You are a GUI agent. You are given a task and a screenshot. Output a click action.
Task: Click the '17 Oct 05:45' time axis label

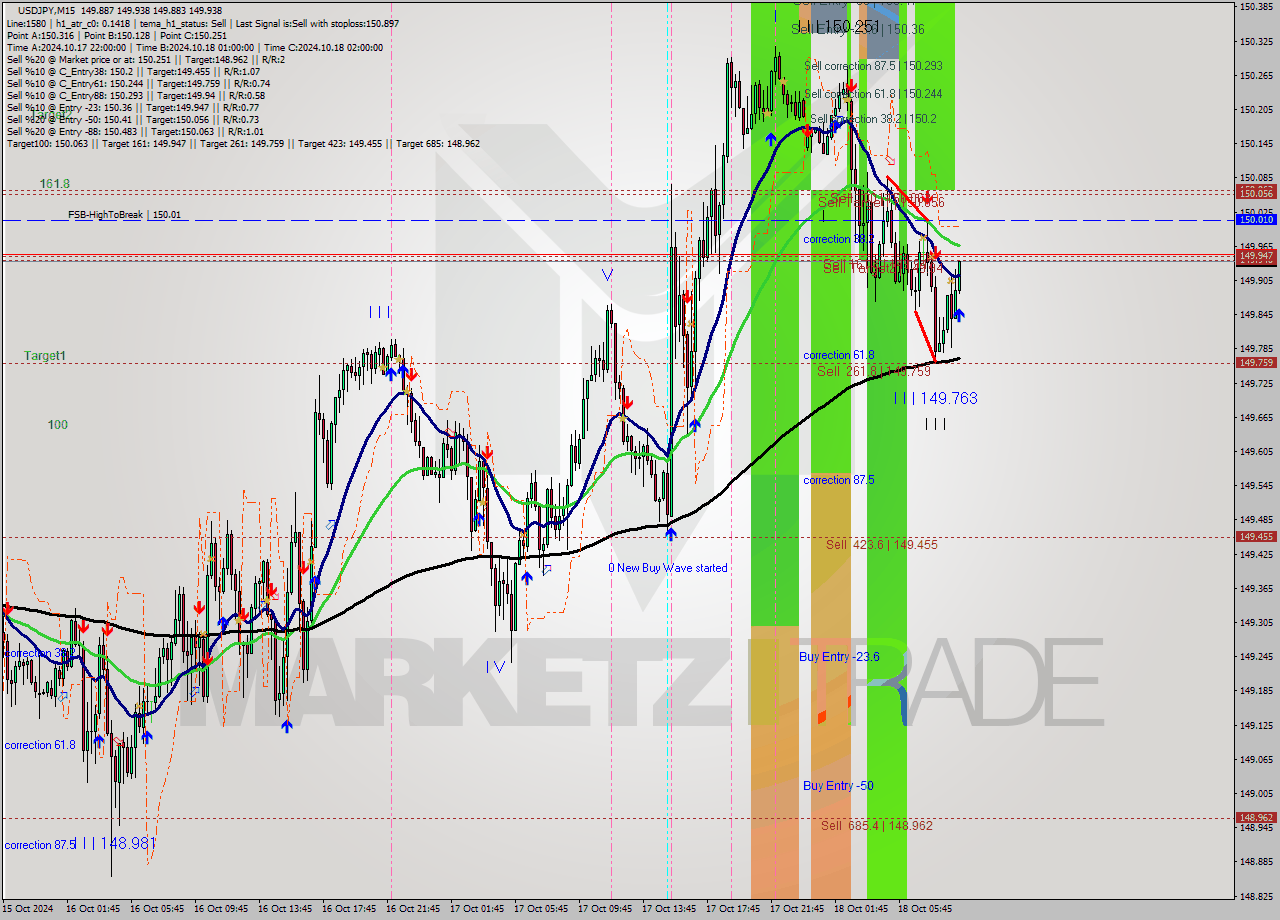[541, 909]
